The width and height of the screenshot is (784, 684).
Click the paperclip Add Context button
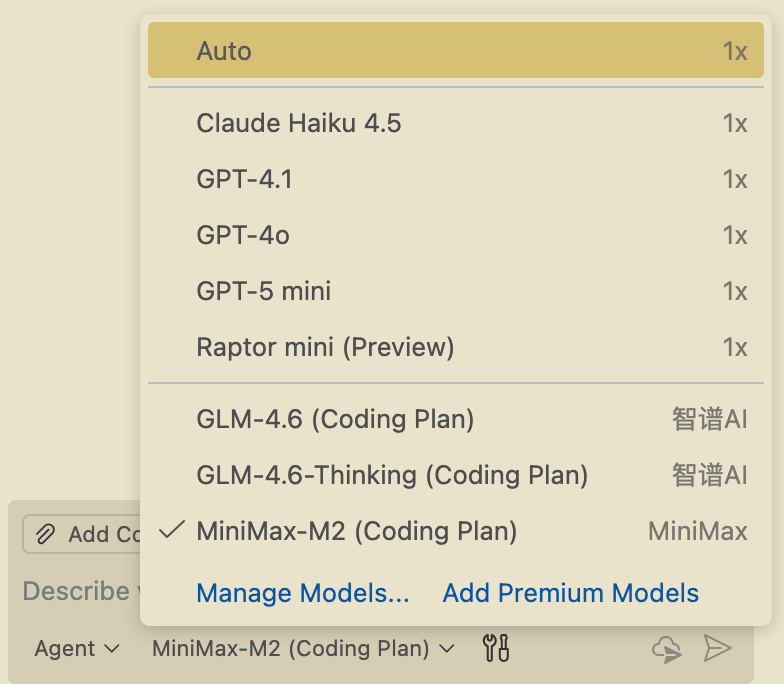coord(82,534)
